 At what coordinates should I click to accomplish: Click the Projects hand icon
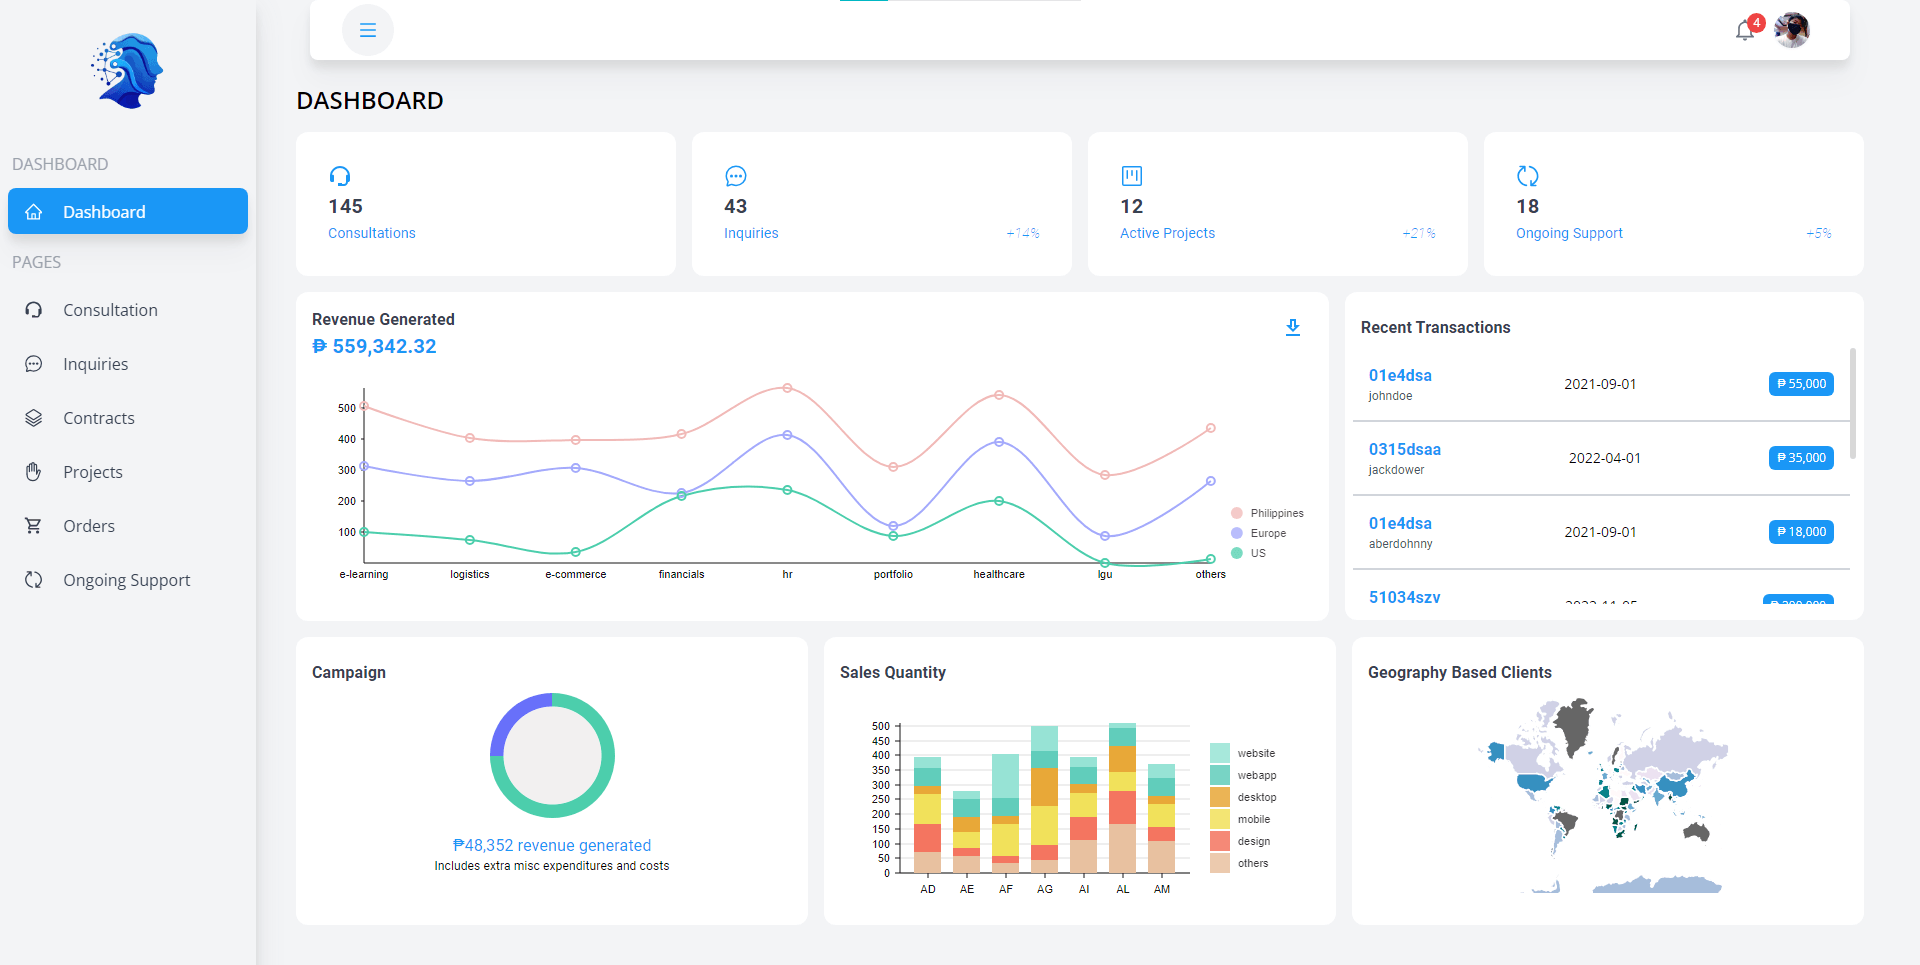34,472
